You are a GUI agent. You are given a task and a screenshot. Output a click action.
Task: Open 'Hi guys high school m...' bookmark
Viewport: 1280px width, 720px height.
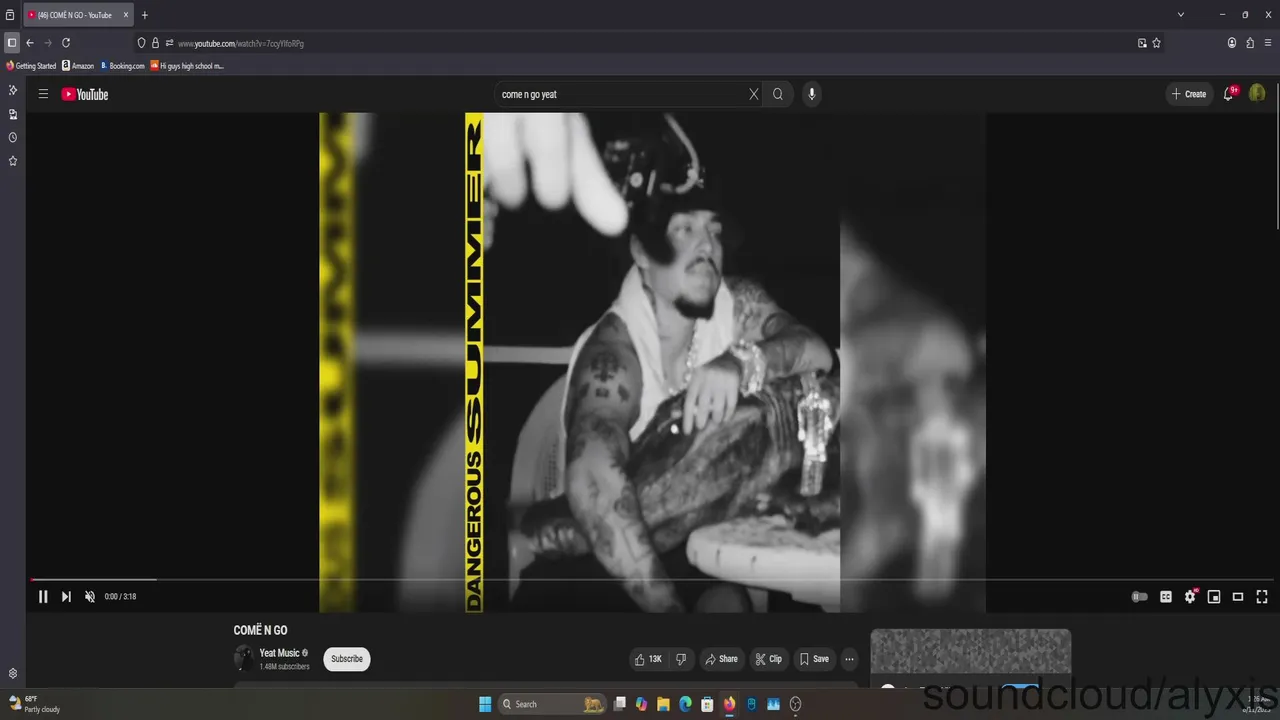click(x=187, y=66)
